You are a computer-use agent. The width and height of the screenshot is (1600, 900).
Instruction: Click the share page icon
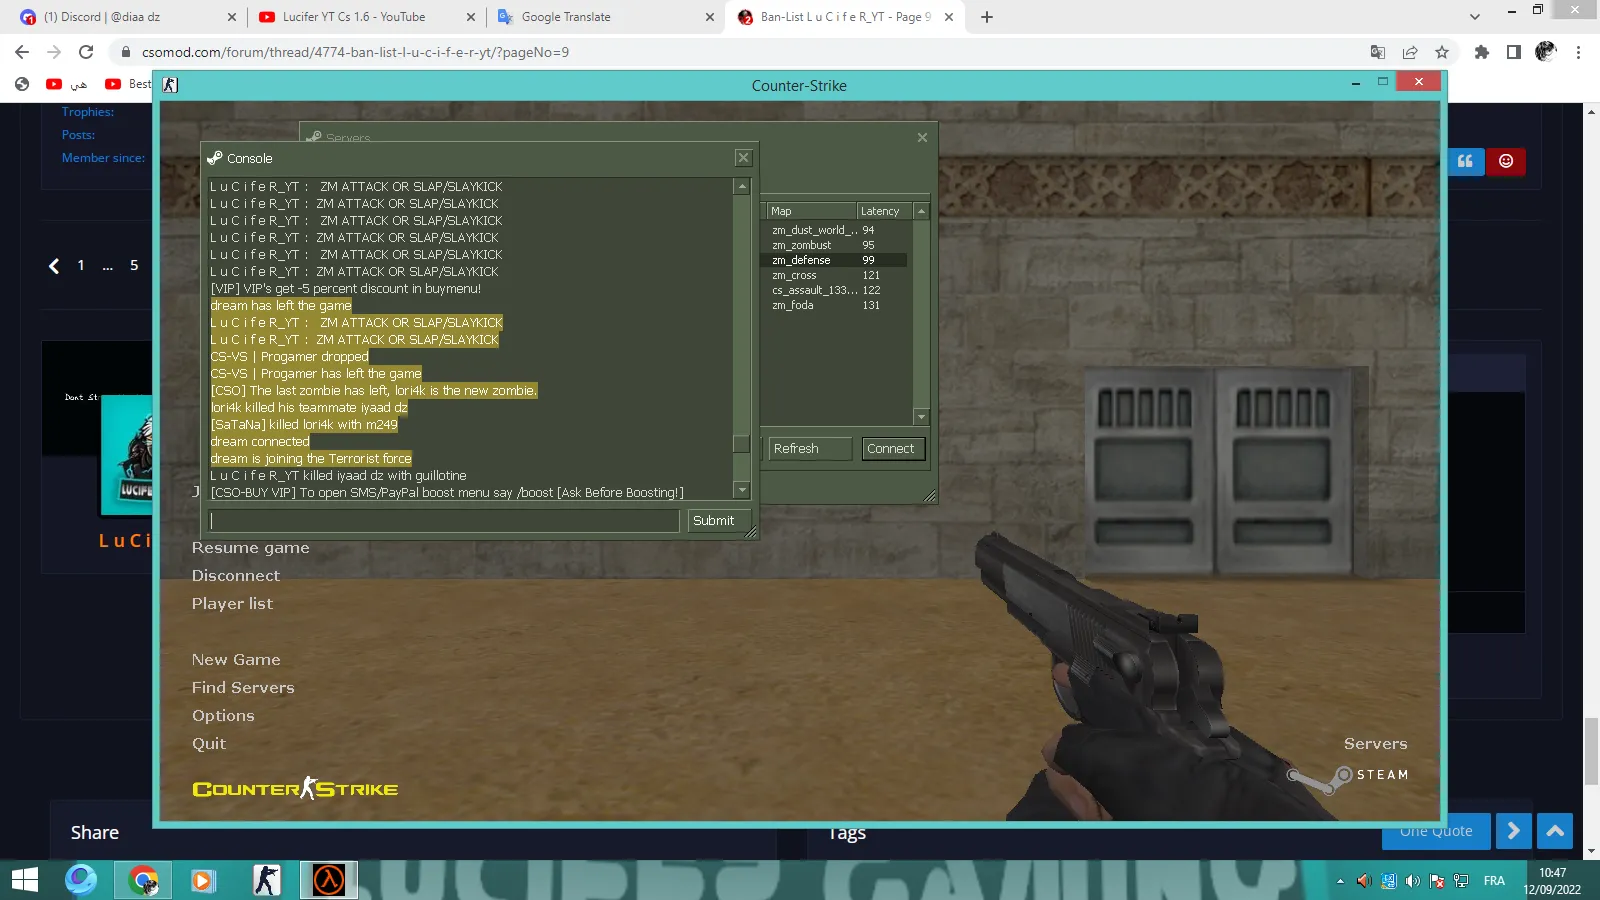point(1410,52)
